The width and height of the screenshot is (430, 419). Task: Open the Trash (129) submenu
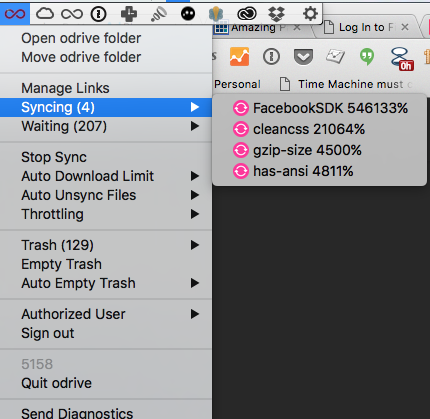106,245
